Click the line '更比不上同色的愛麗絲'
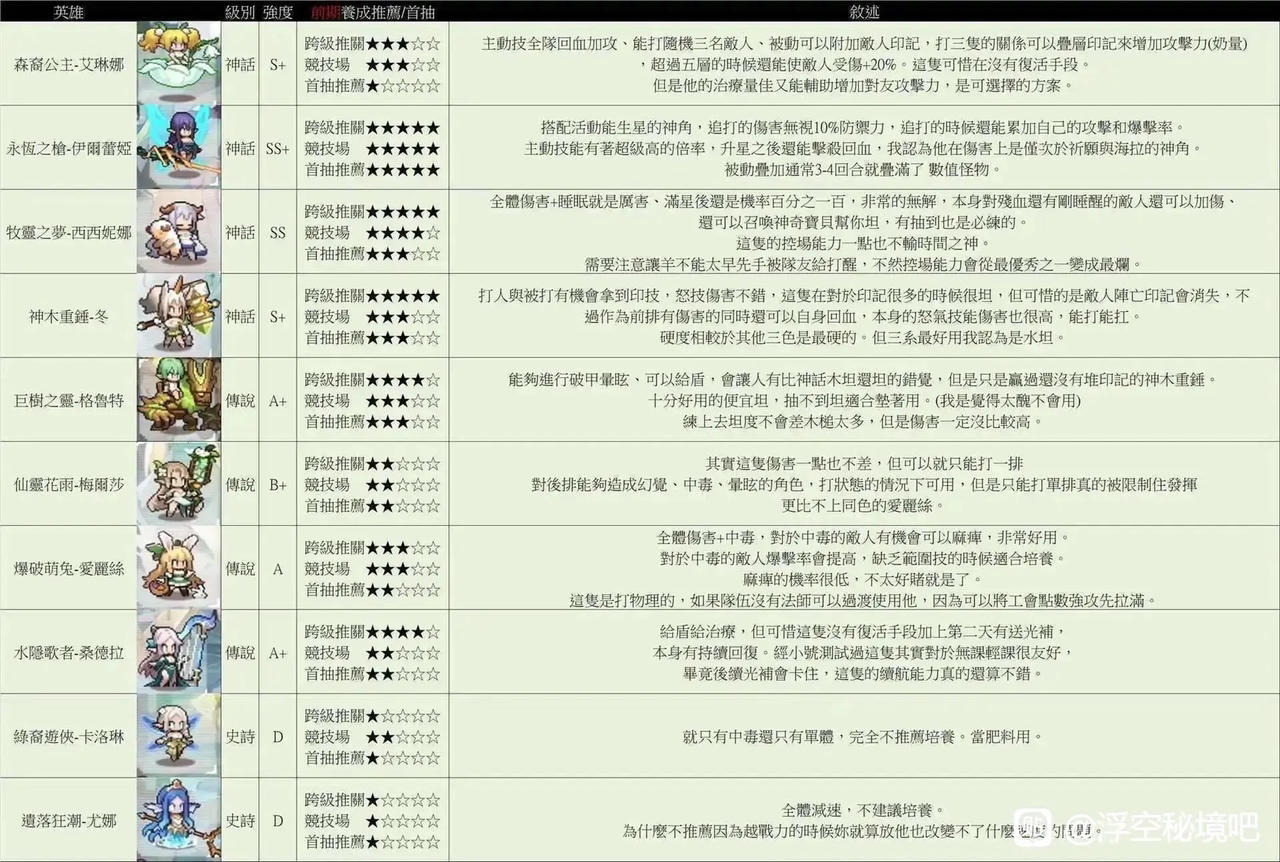1280x862 pixels. (863, 505)
